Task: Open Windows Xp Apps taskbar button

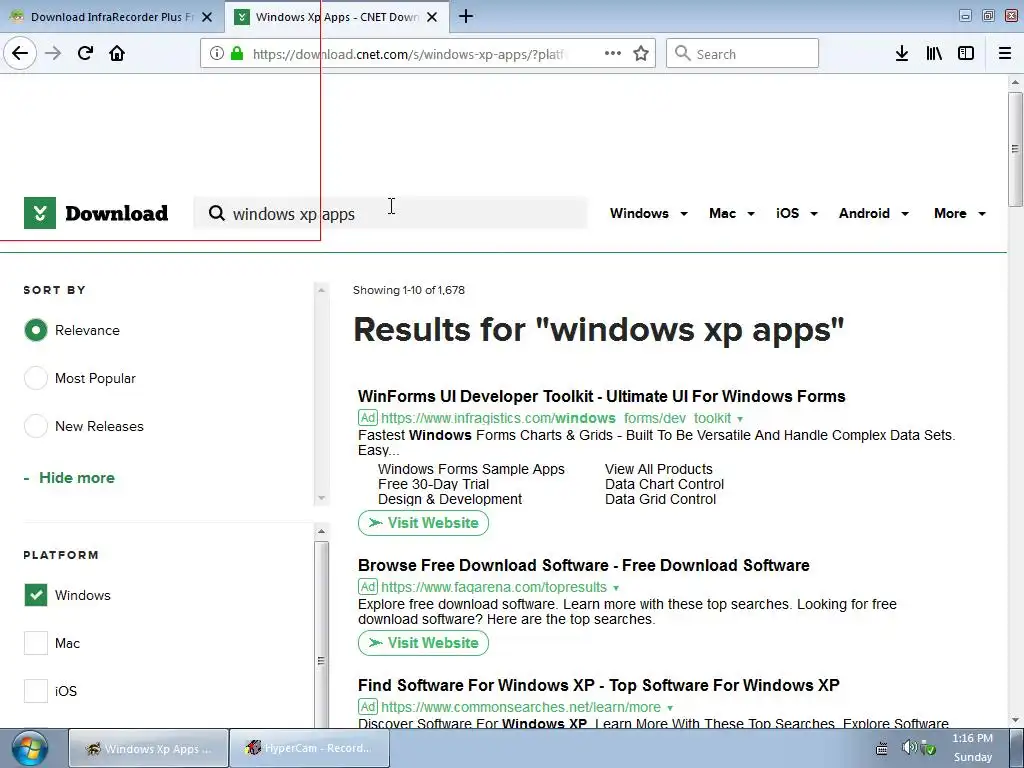Action: click(x=149, y=748)
